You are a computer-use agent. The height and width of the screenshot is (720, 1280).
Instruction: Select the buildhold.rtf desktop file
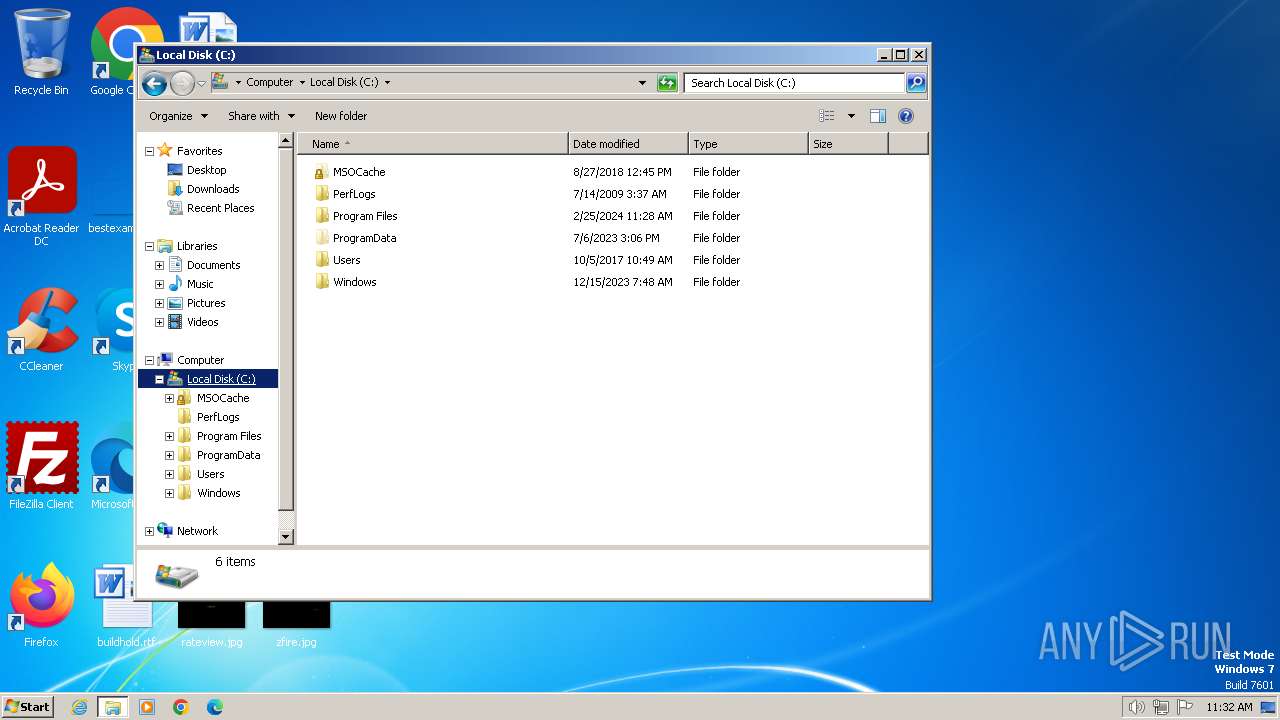(126, 605)
